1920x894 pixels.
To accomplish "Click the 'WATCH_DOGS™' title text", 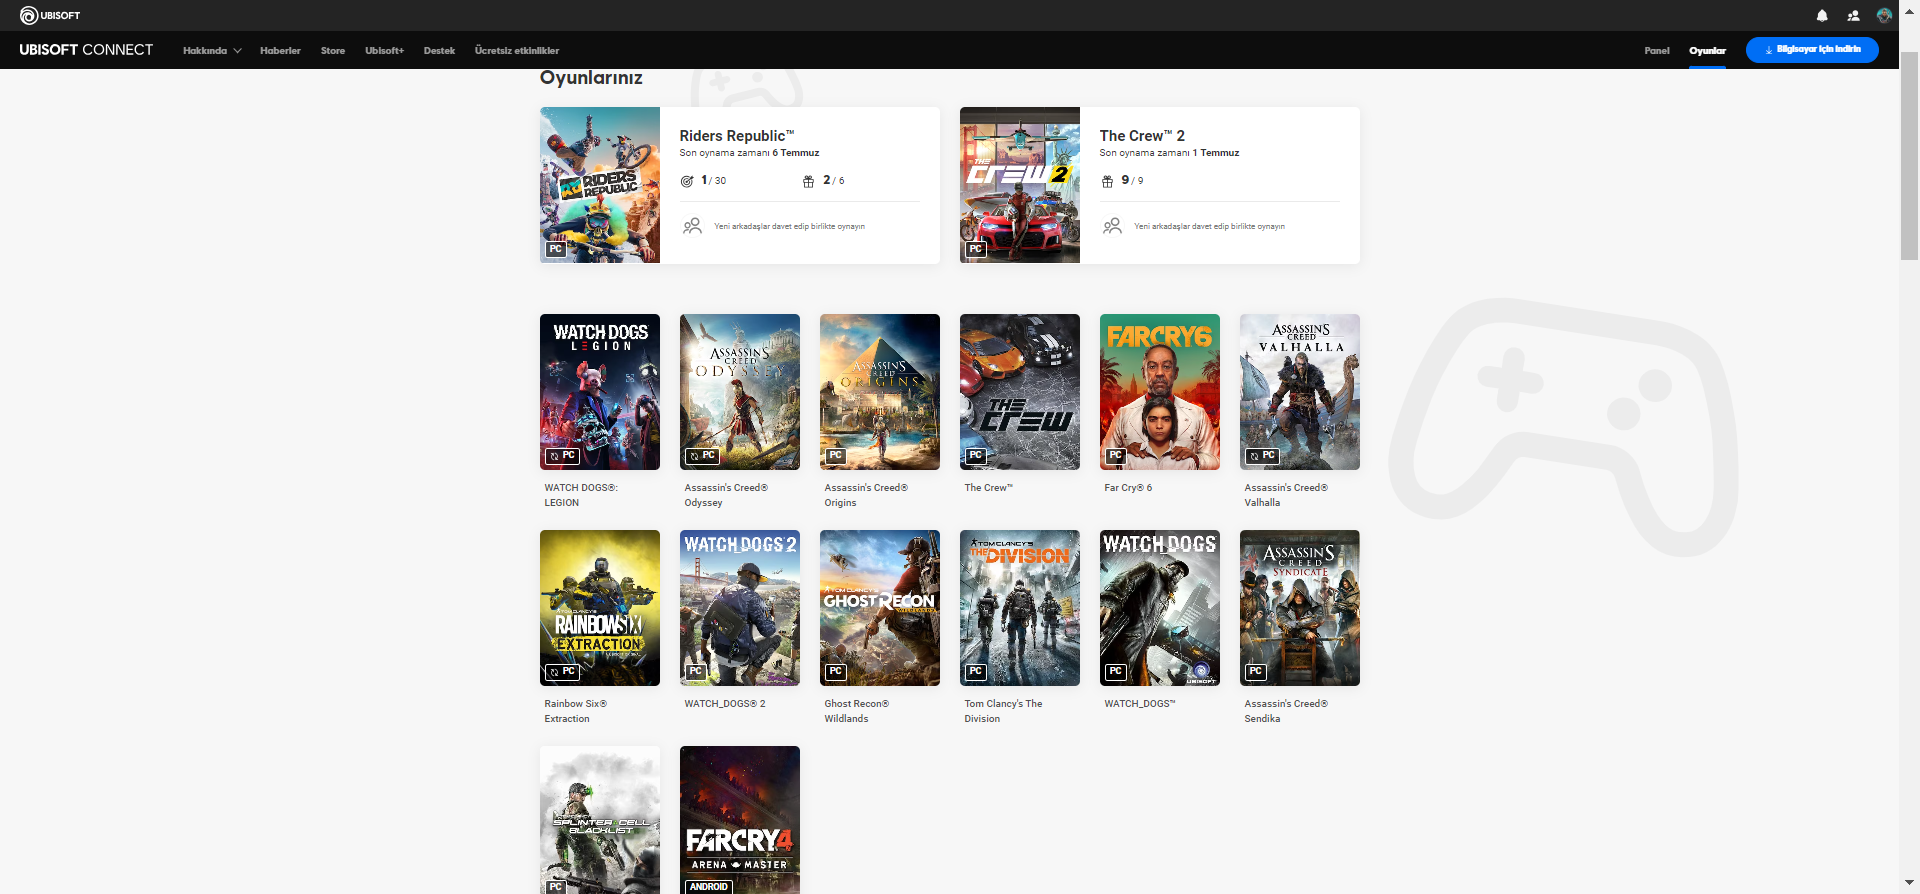I will [x=1140, y=704].
